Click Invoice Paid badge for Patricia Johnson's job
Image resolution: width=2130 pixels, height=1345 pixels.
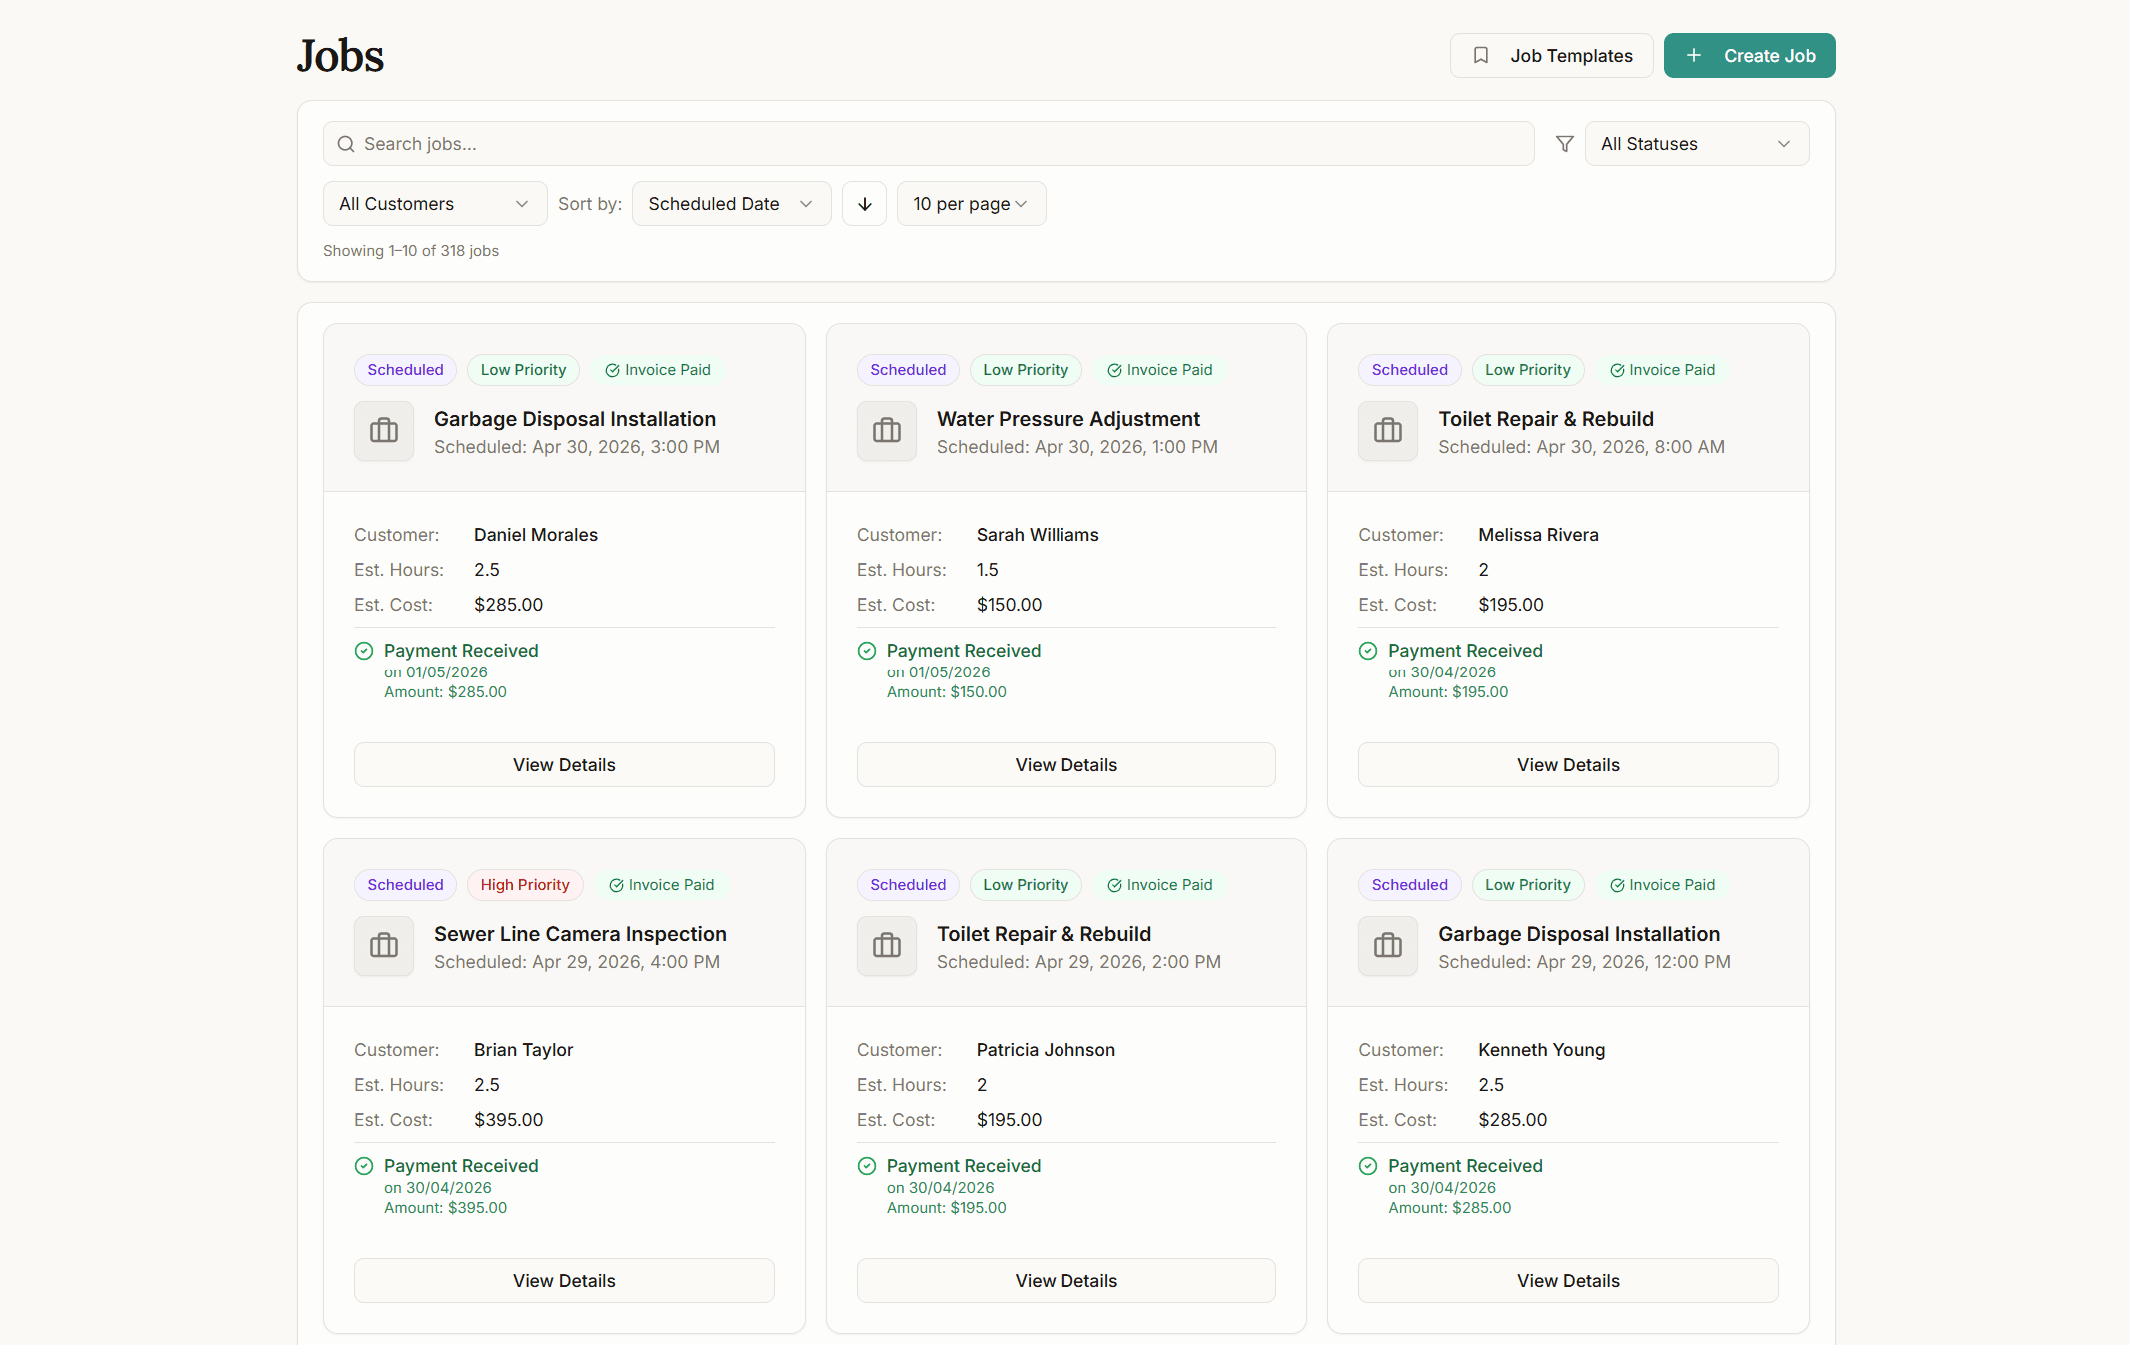(1159, 885)
